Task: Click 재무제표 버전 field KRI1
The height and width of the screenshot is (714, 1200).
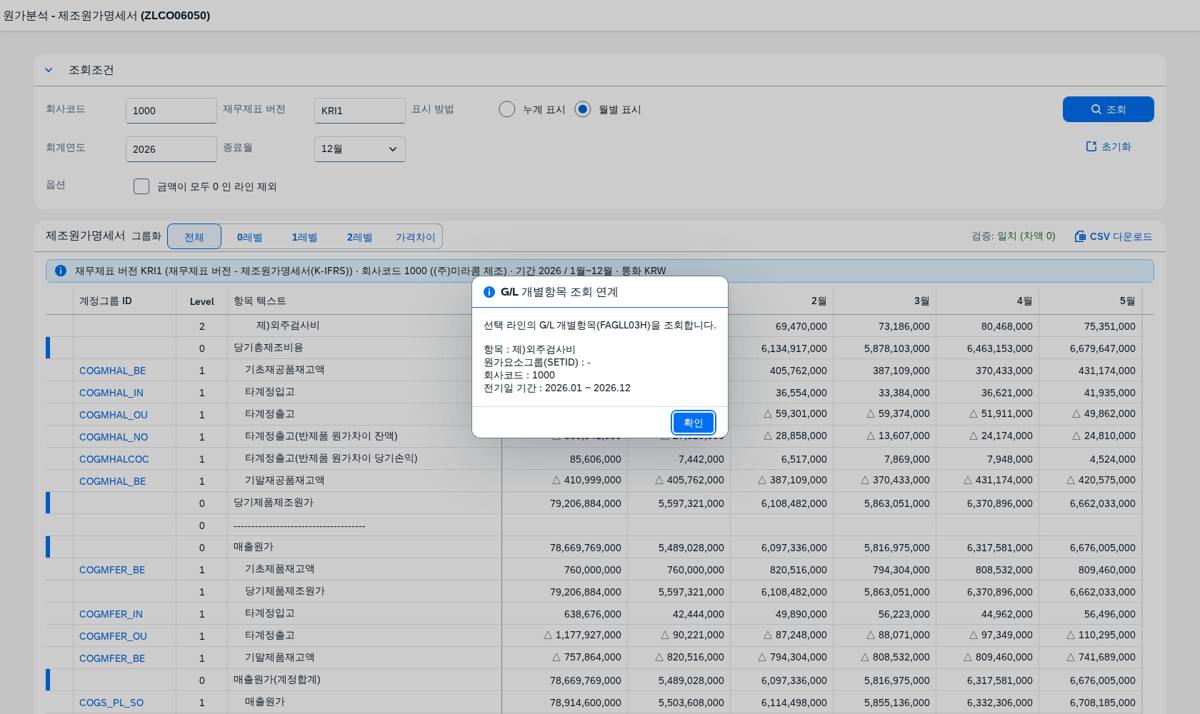Action: click(360, 110)
